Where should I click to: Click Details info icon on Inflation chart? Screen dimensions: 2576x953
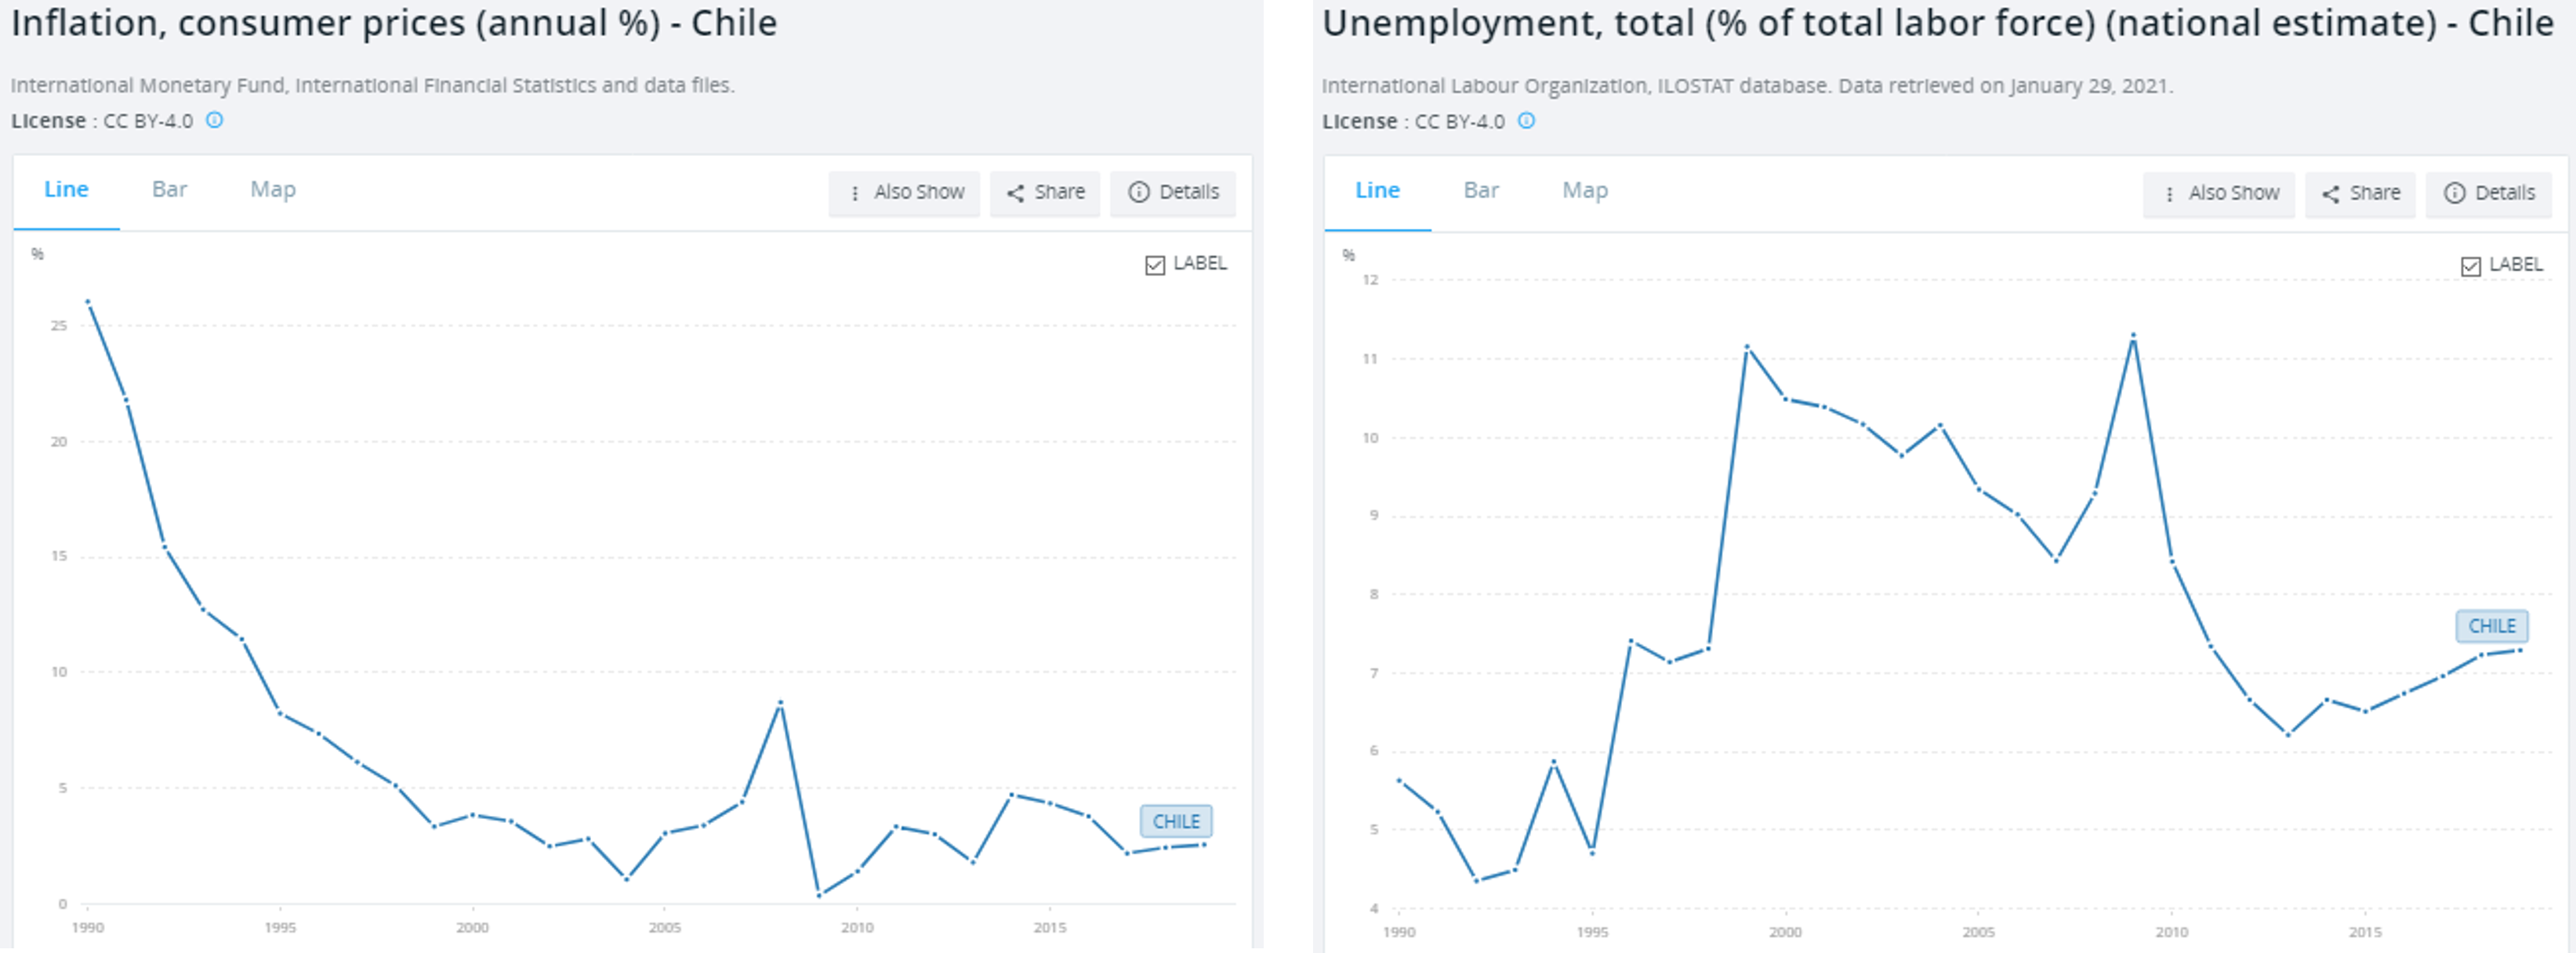click(x=1138, y=192)
